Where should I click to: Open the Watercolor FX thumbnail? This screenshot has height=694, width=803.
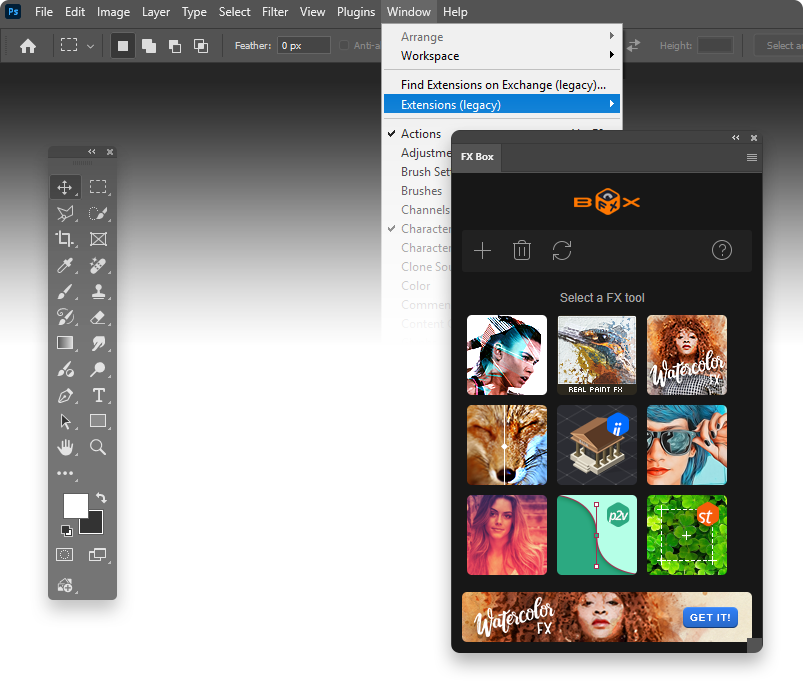(687, 355)
